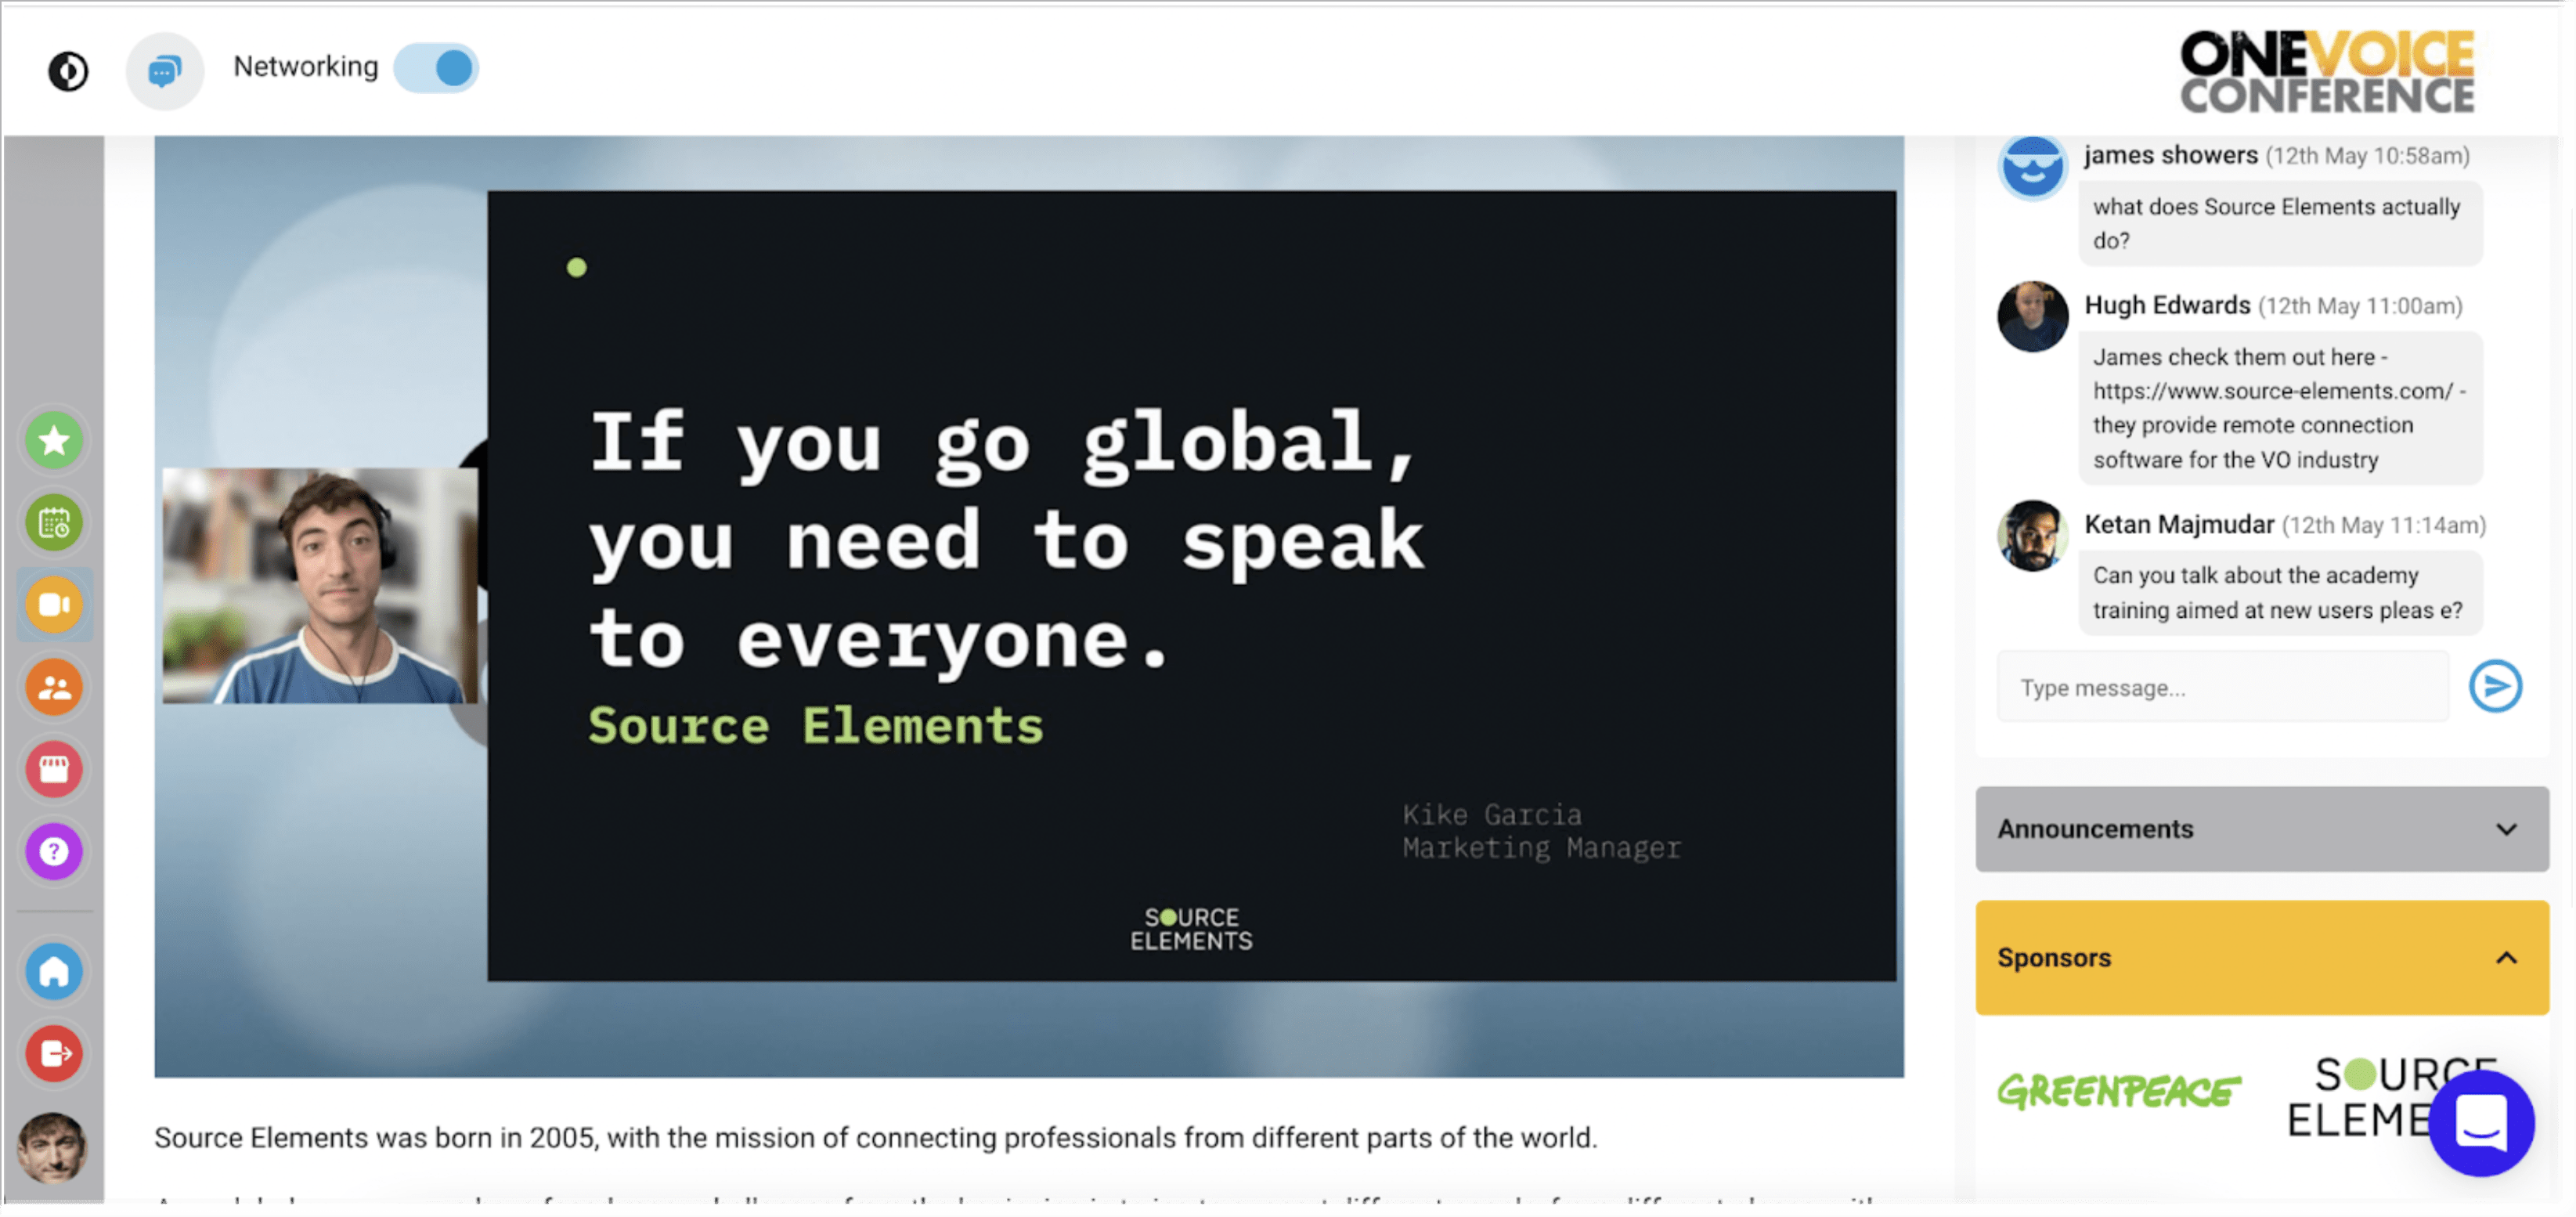Screen dimensions: 2576x1217
Task: Open the orange attendees people icon
Action: [54, 687]
